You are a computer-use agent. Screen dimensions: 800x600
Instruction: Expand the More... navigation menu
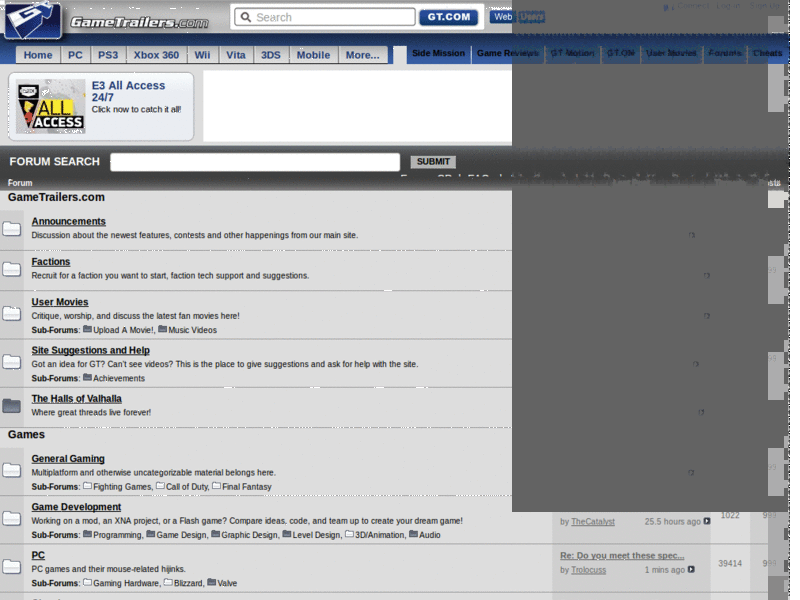[x=363, y=55]
